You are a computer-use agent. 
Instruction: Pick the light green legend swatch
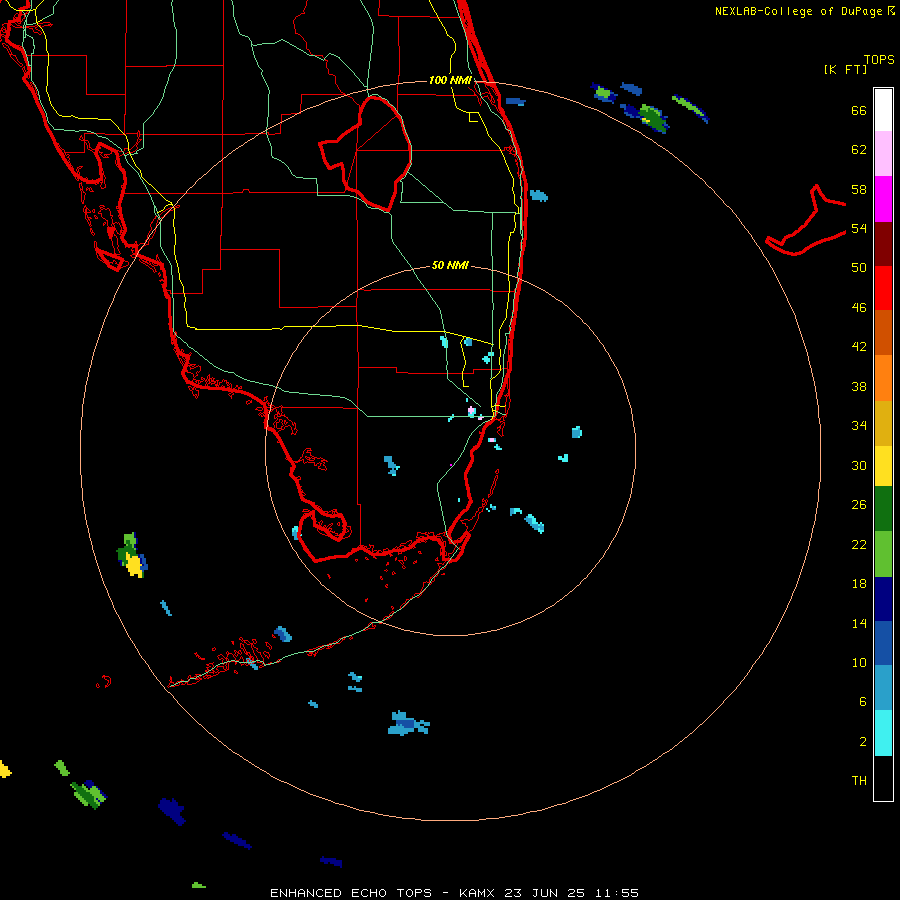pyautogui.click(x=883, y=554)
